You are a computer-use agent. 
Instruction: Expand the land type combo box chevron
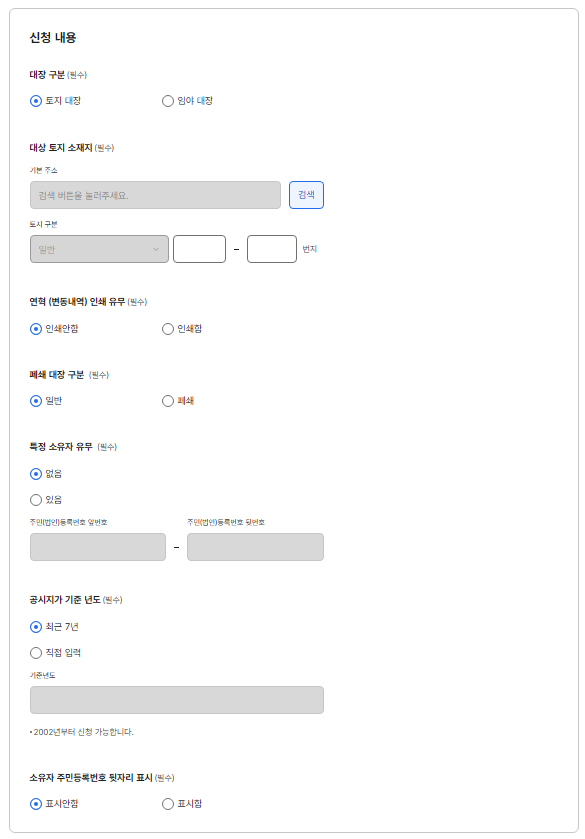158,247
